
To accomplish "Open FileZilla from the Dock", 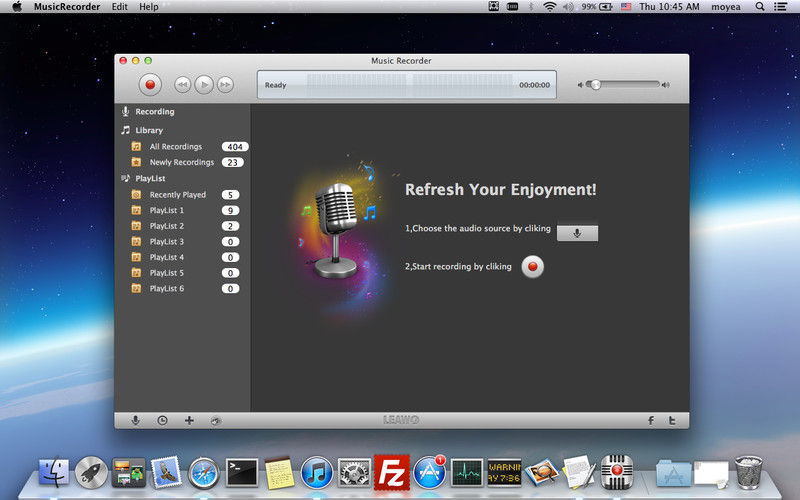I will coord(392,472).
